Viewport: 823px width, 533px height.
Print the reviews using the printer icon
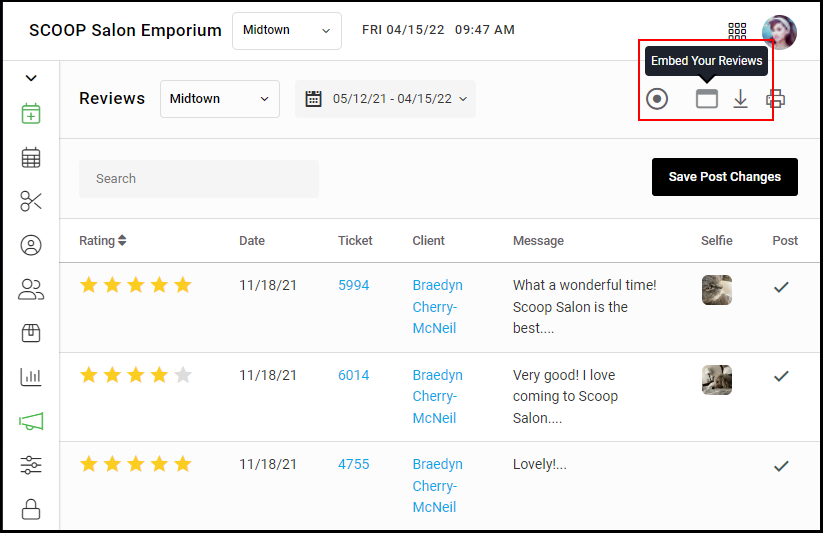click(x=775, y=99)
